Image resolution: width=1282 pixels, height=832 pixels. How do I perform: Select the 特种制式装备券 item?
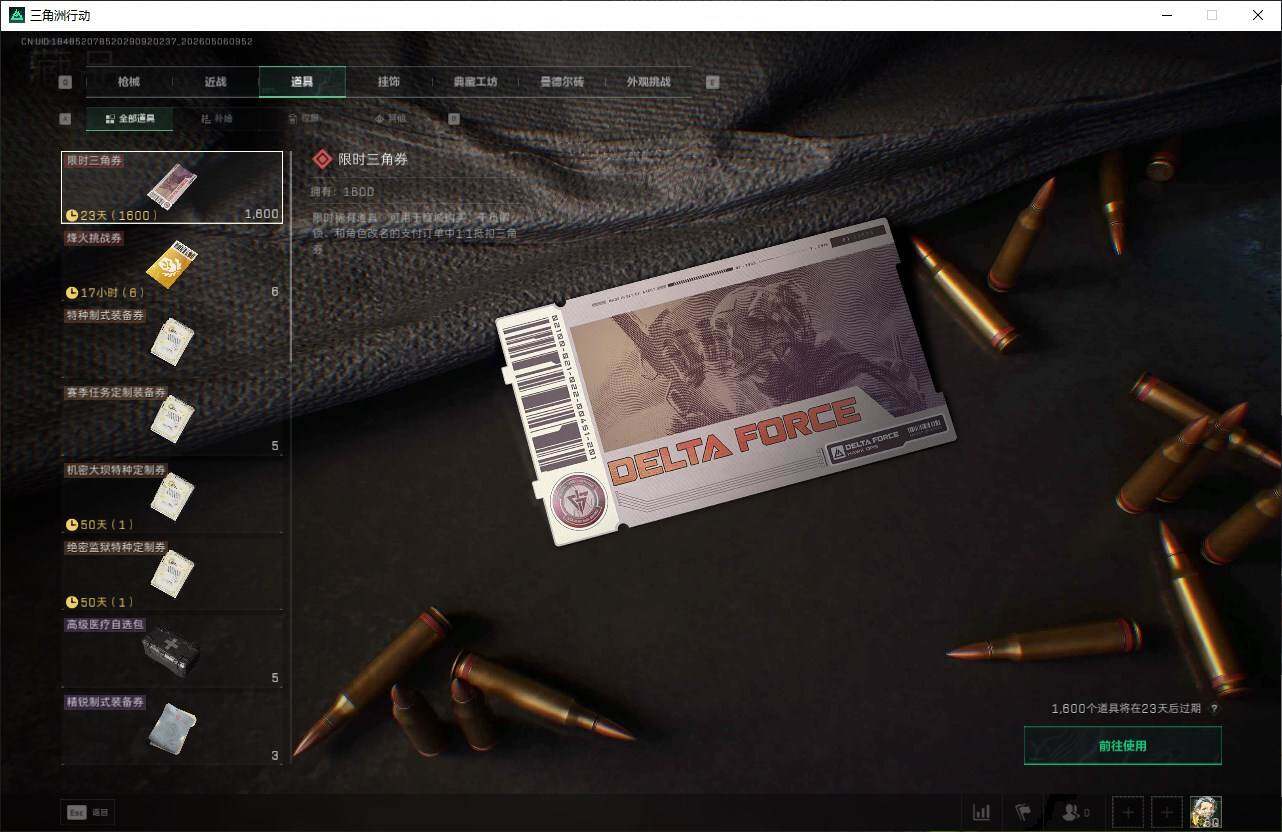pyautogui.click(x=172, y=342)
